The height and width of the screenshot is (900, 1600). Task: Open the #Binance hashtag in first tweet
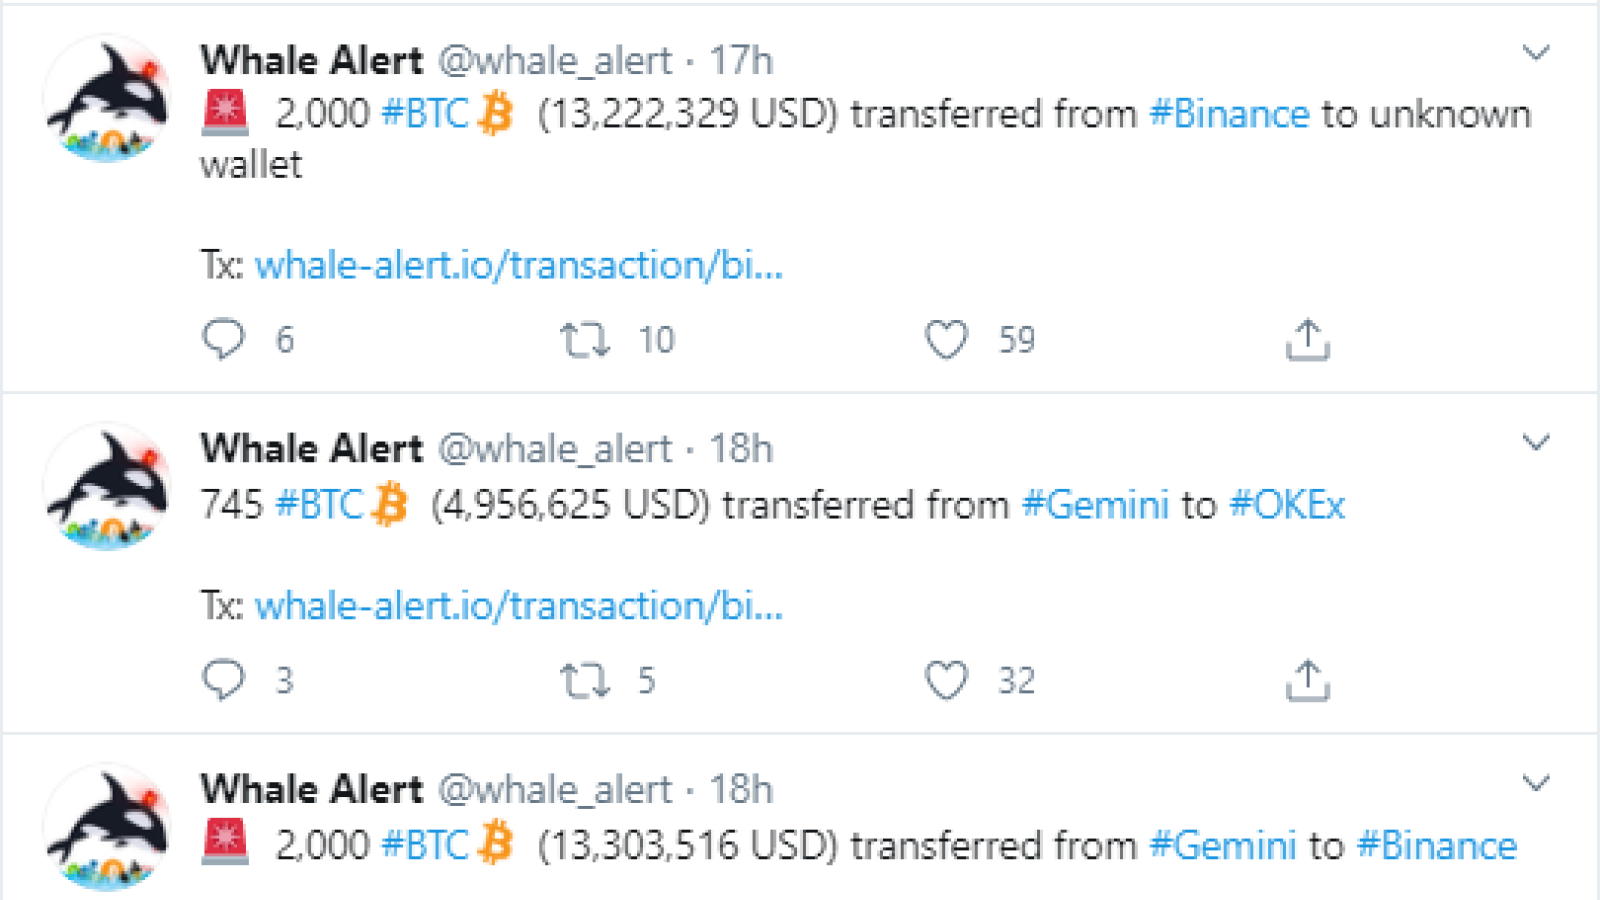[1229, 114]
